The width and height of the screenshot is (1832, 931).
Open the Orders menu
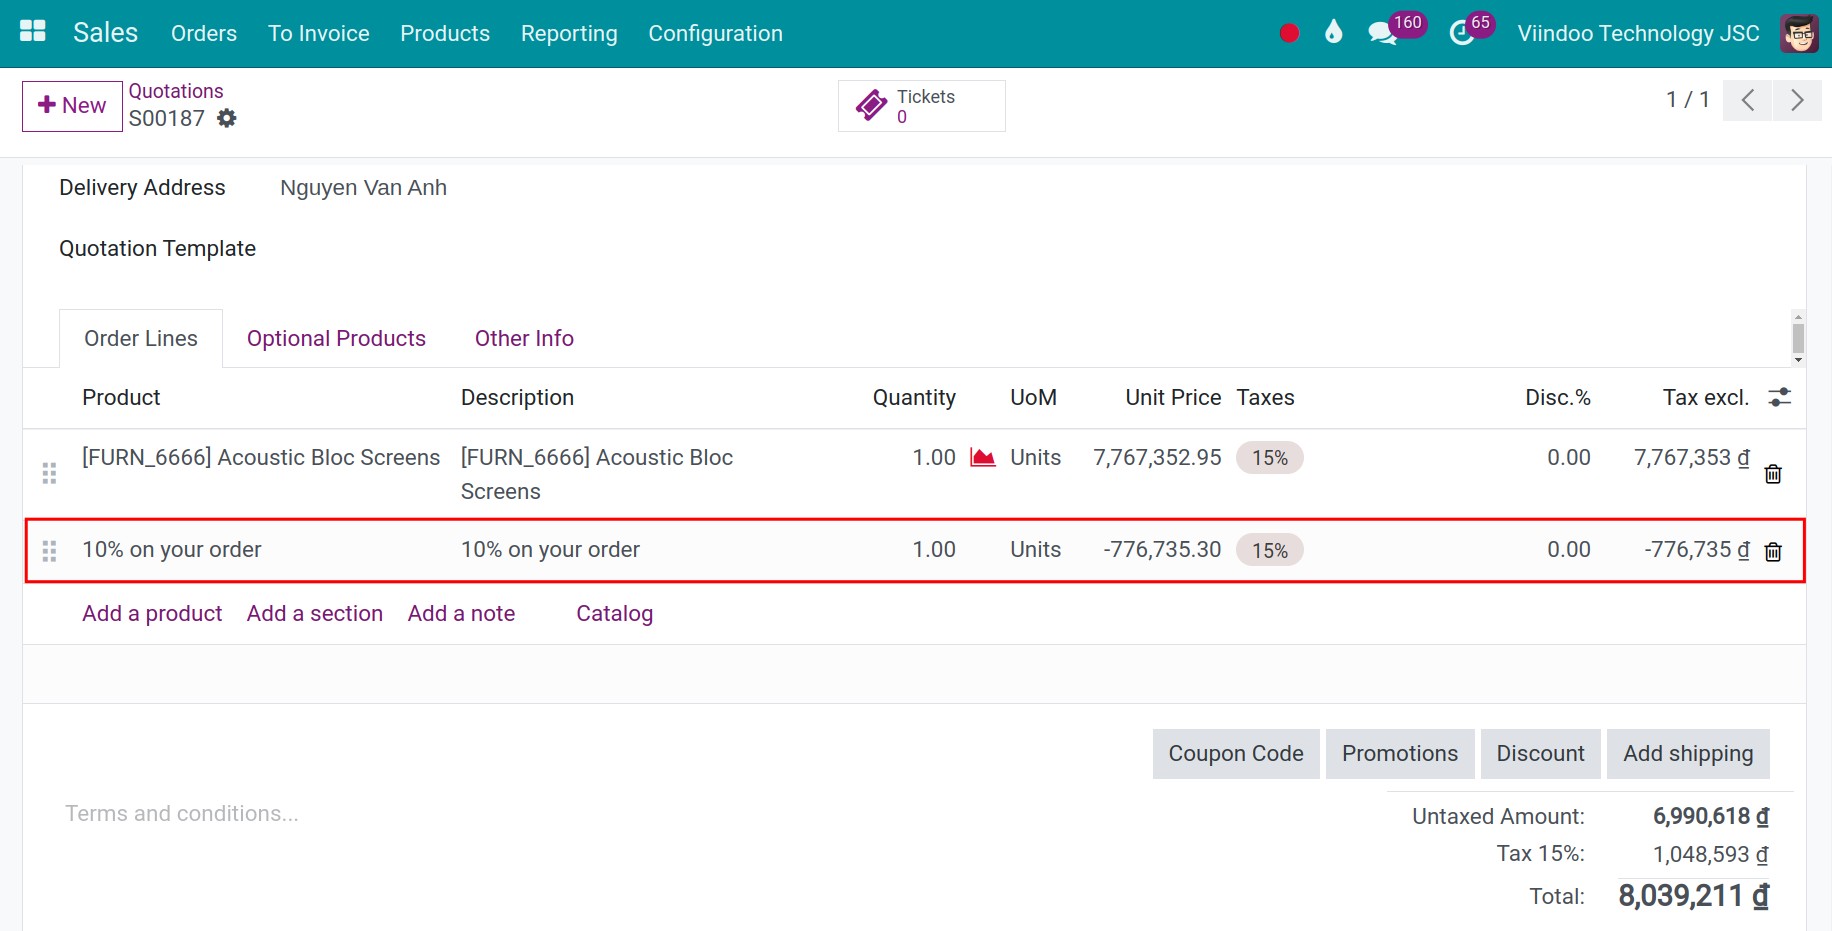tap(204, 33)
